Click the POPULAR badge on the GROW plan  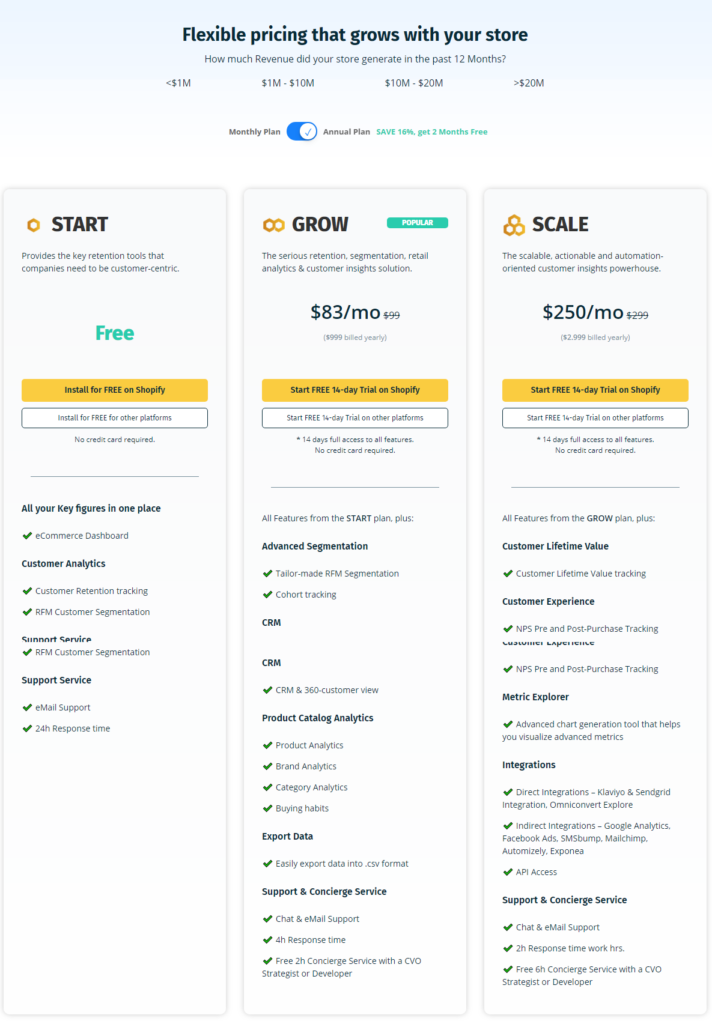point(417,222)
